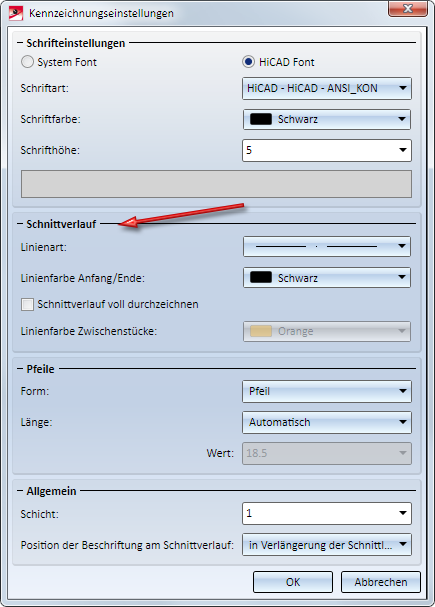The width and height of the screenshot is (435, 607).
Task: Open the Schriftfarbe color dropdown
Action: click(x=327, y=119)
